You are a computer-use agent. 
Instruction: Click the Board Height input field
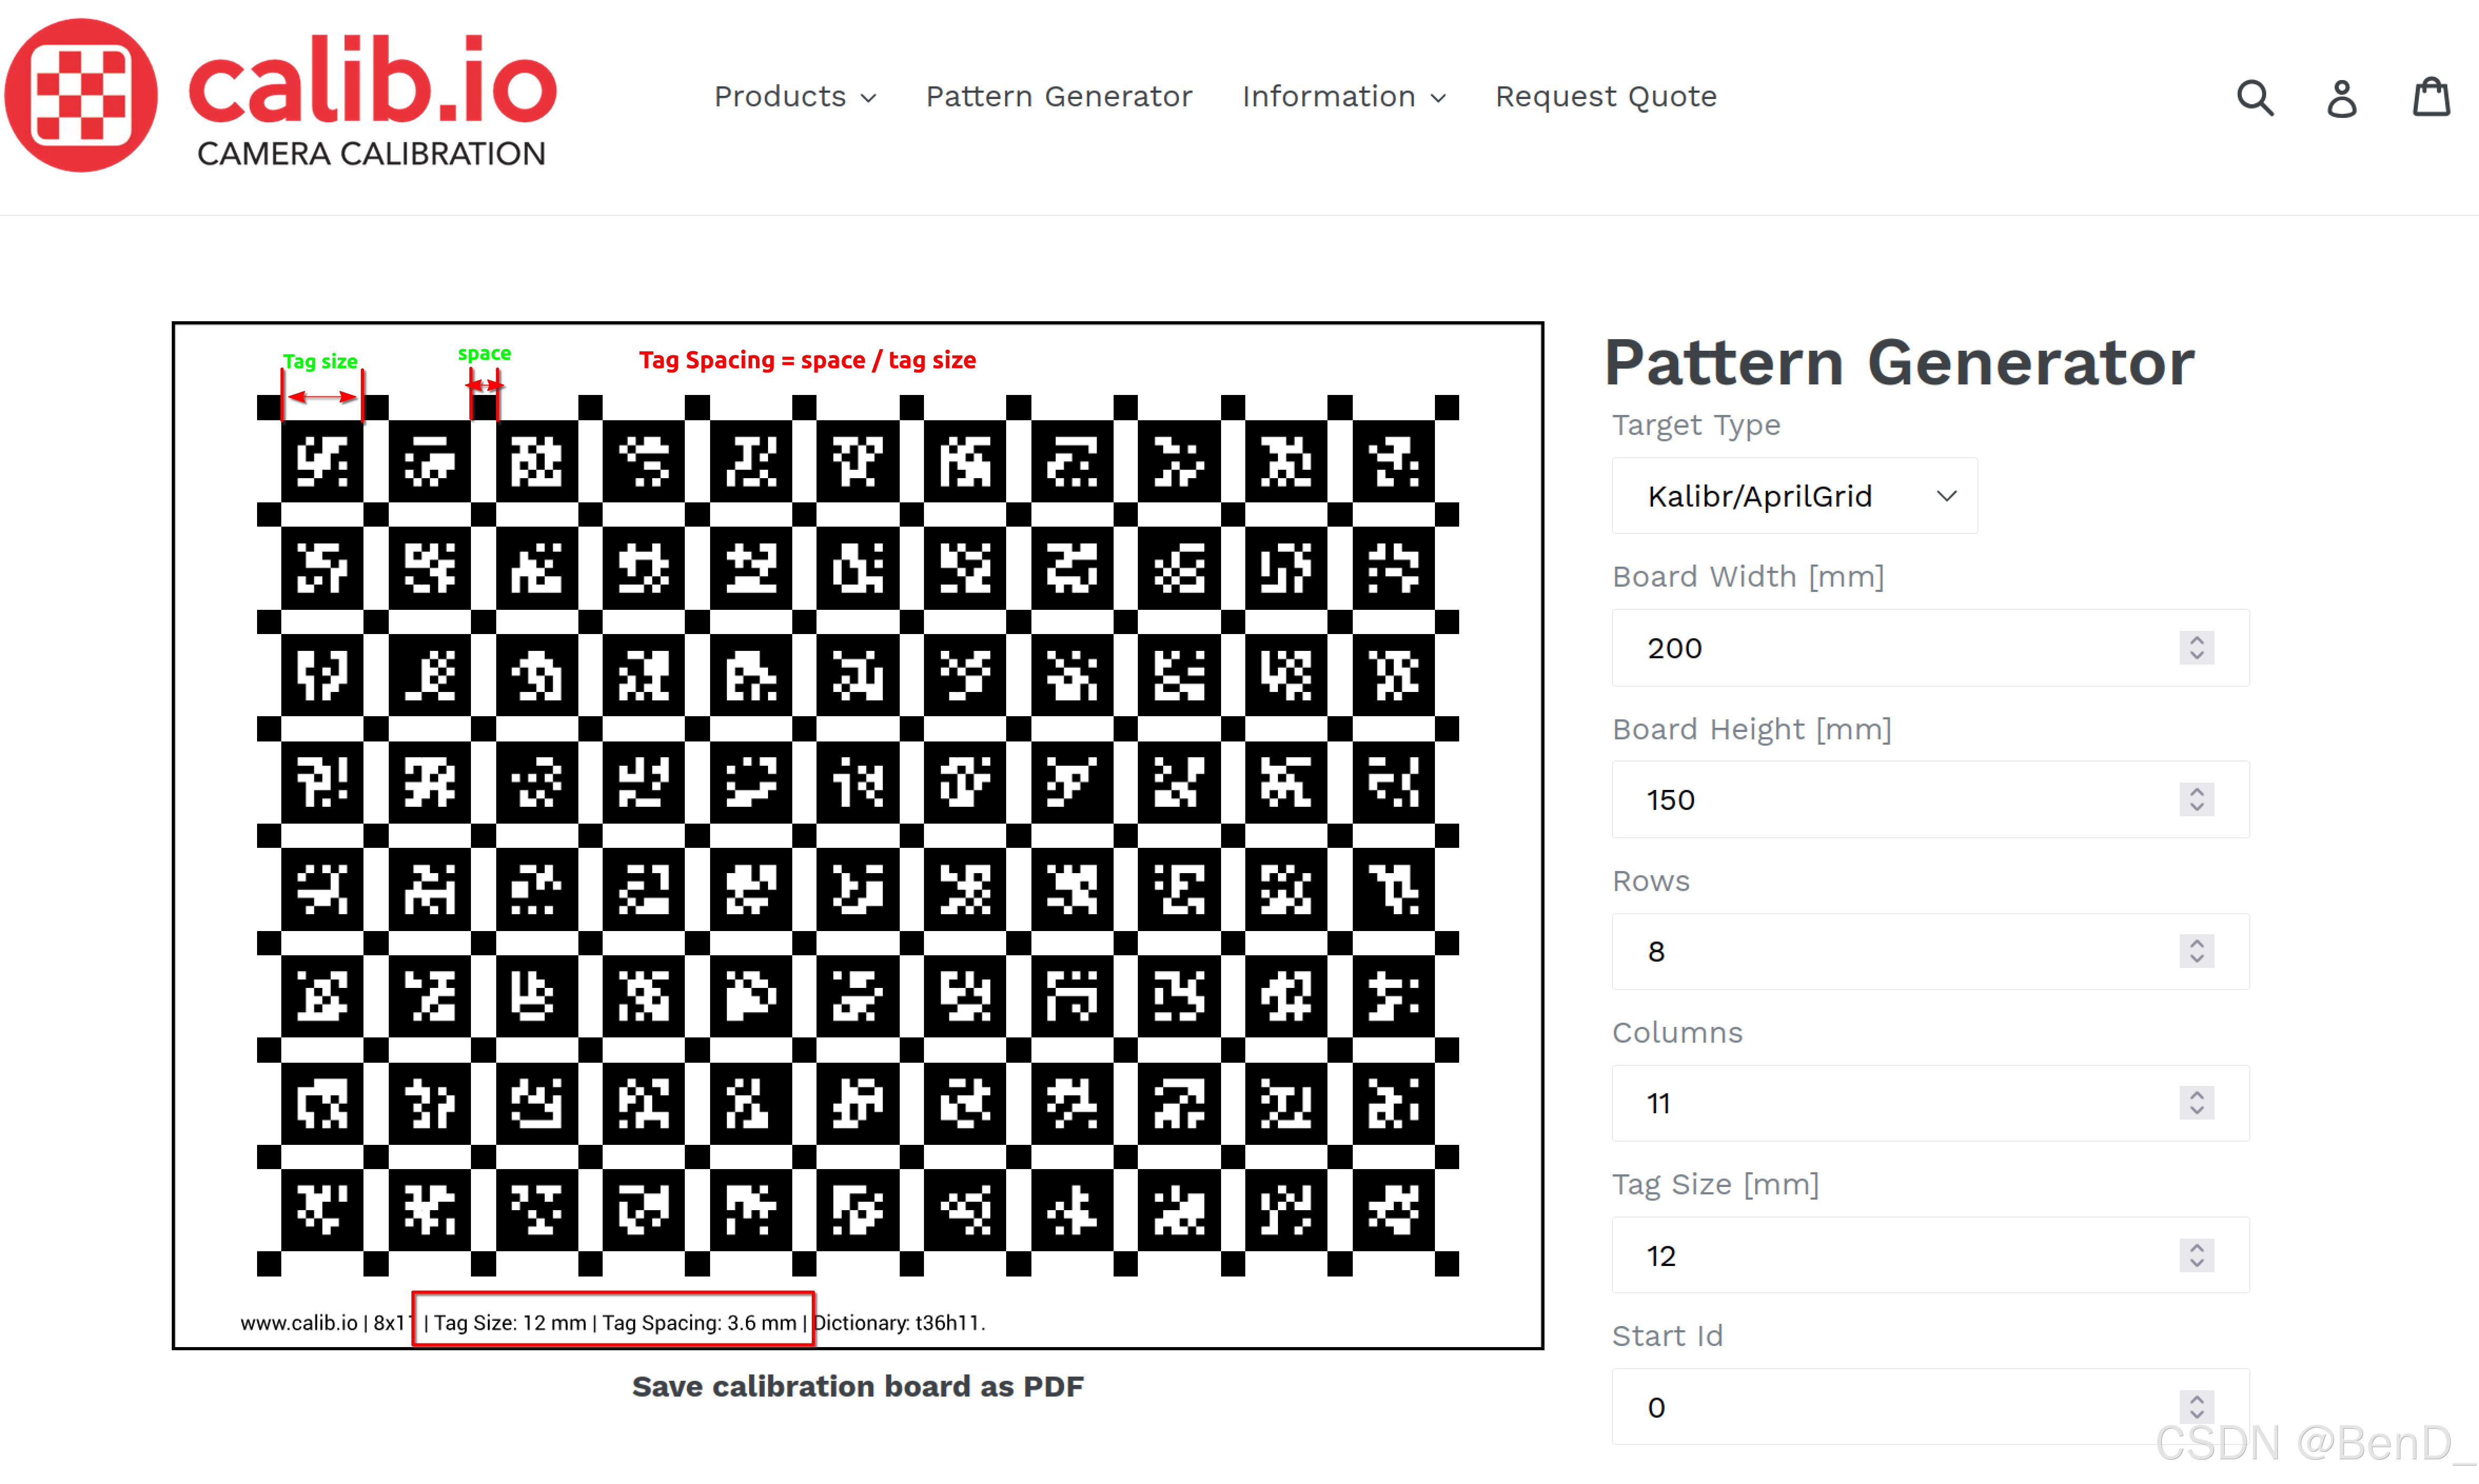tap(1930, 800)
